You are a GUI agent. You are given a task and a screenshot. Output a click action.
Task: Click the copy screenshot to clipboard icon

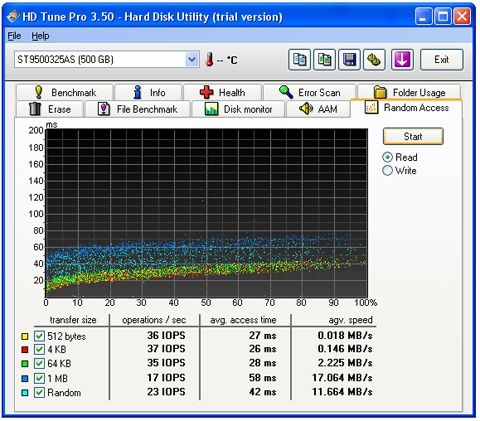[x=324, y=60]
